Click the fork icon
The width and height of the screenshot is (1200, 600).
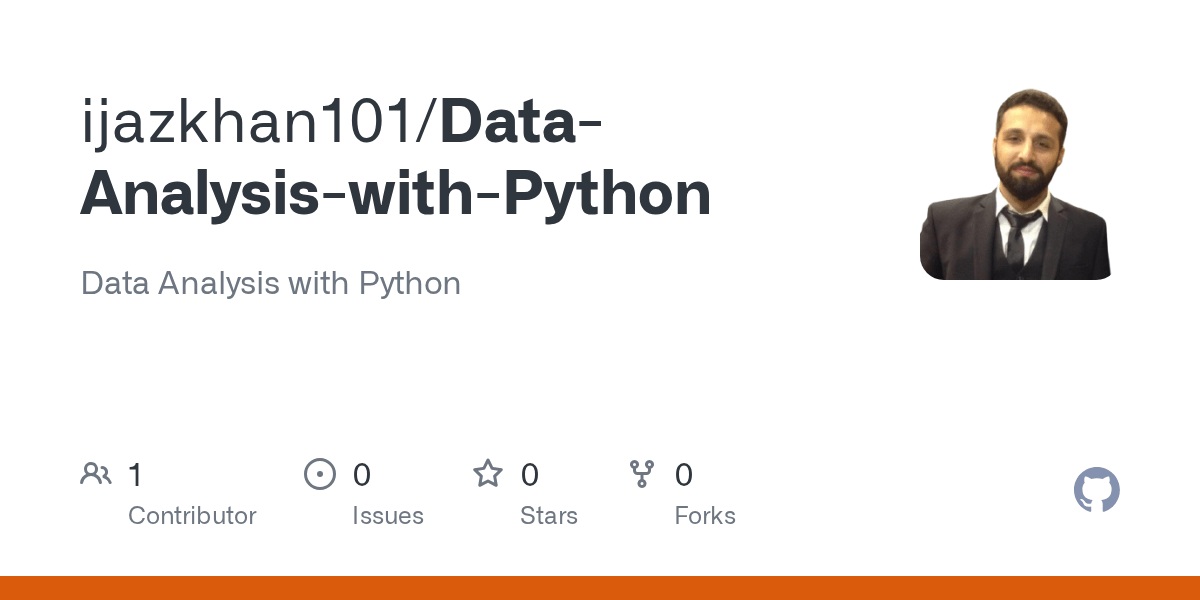[x=642, y=474]
